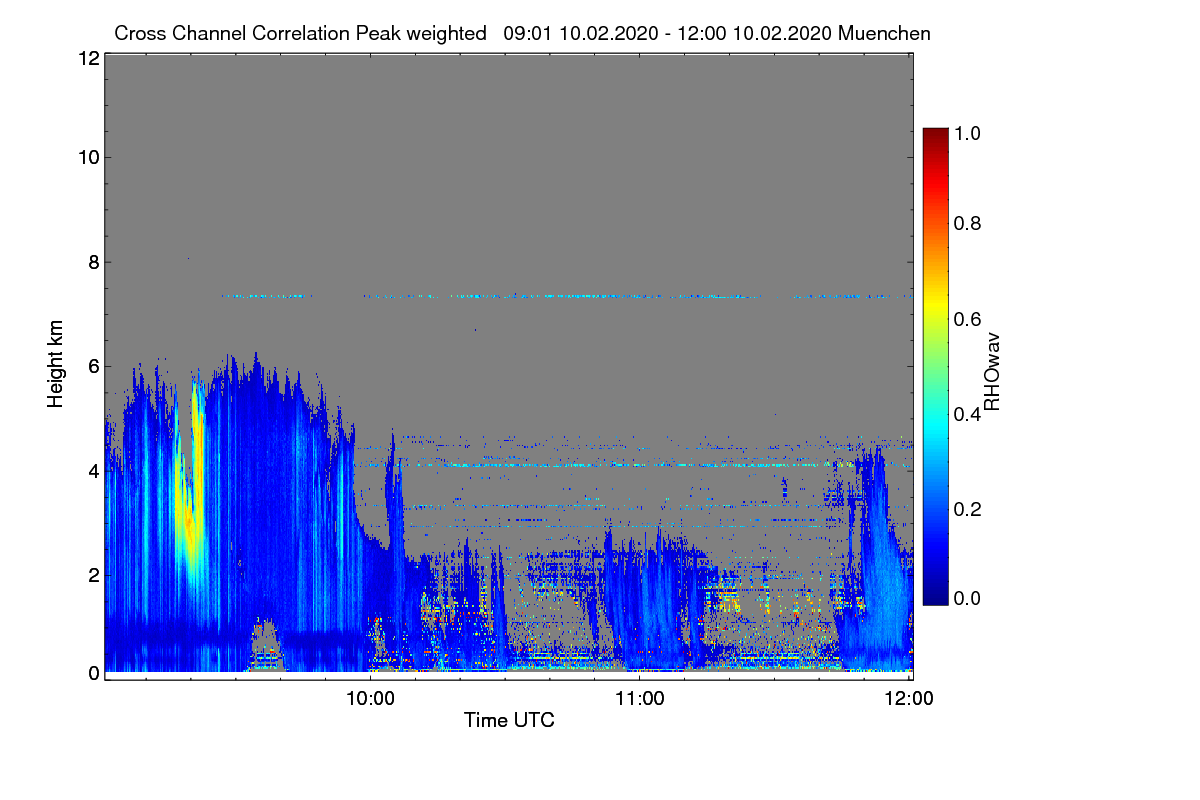Click the 10:00 time tick label

pyautogui.click(x=371, y=699)
